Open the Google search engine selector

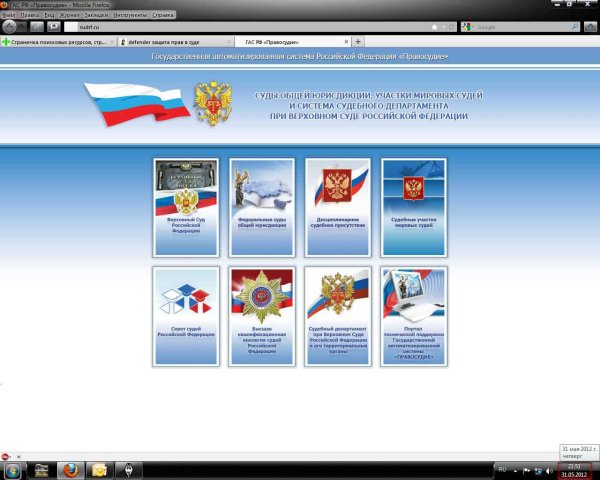click(466, 27)
